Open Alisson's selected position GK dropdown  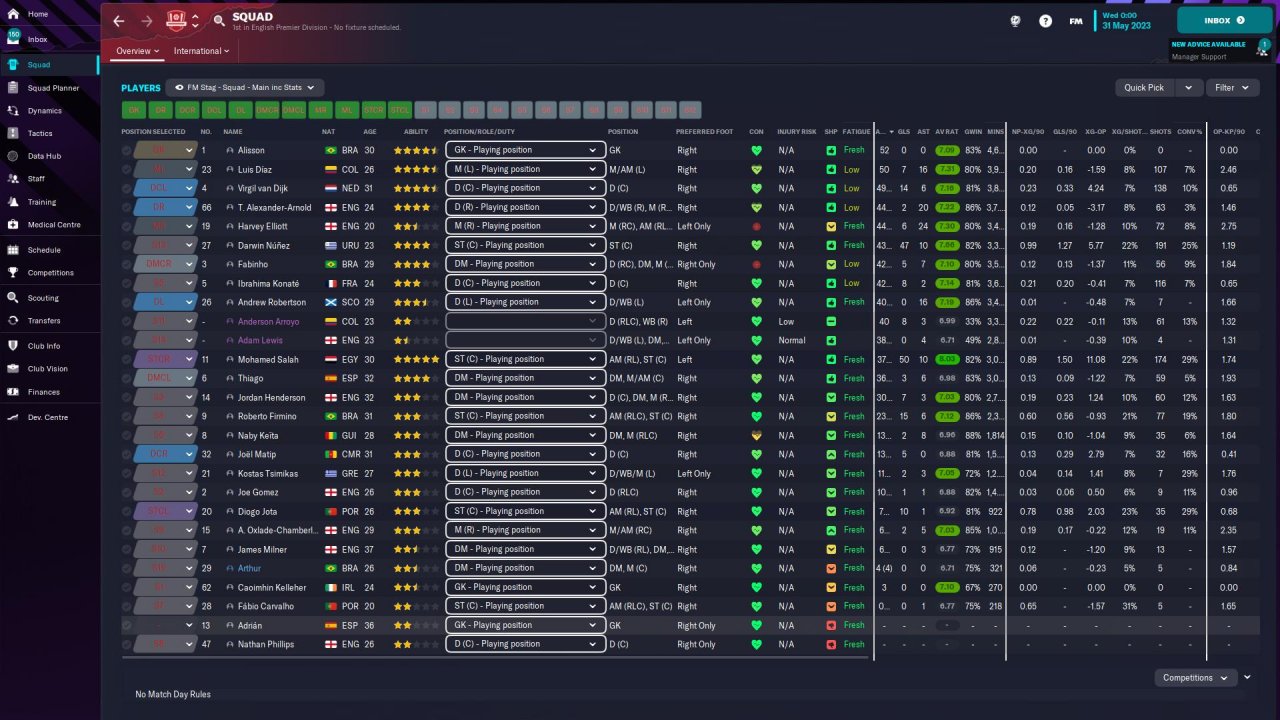166,150
